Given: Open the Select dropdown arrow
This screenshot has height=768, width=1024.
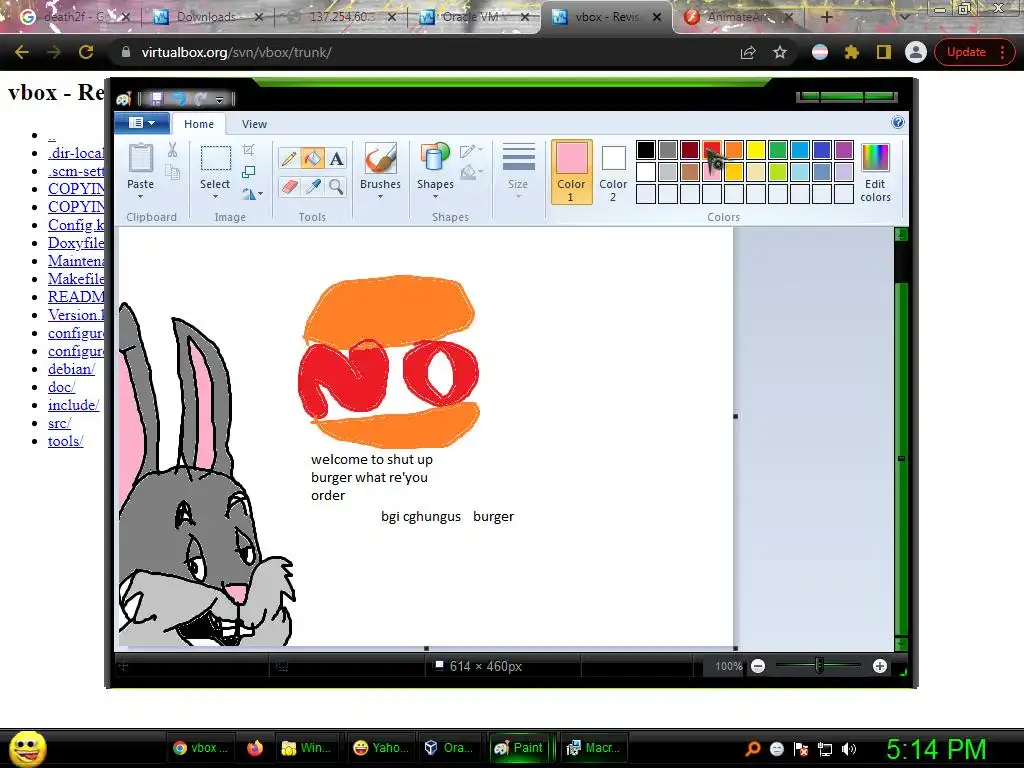Looking at the screenshot, I should 215,196.
